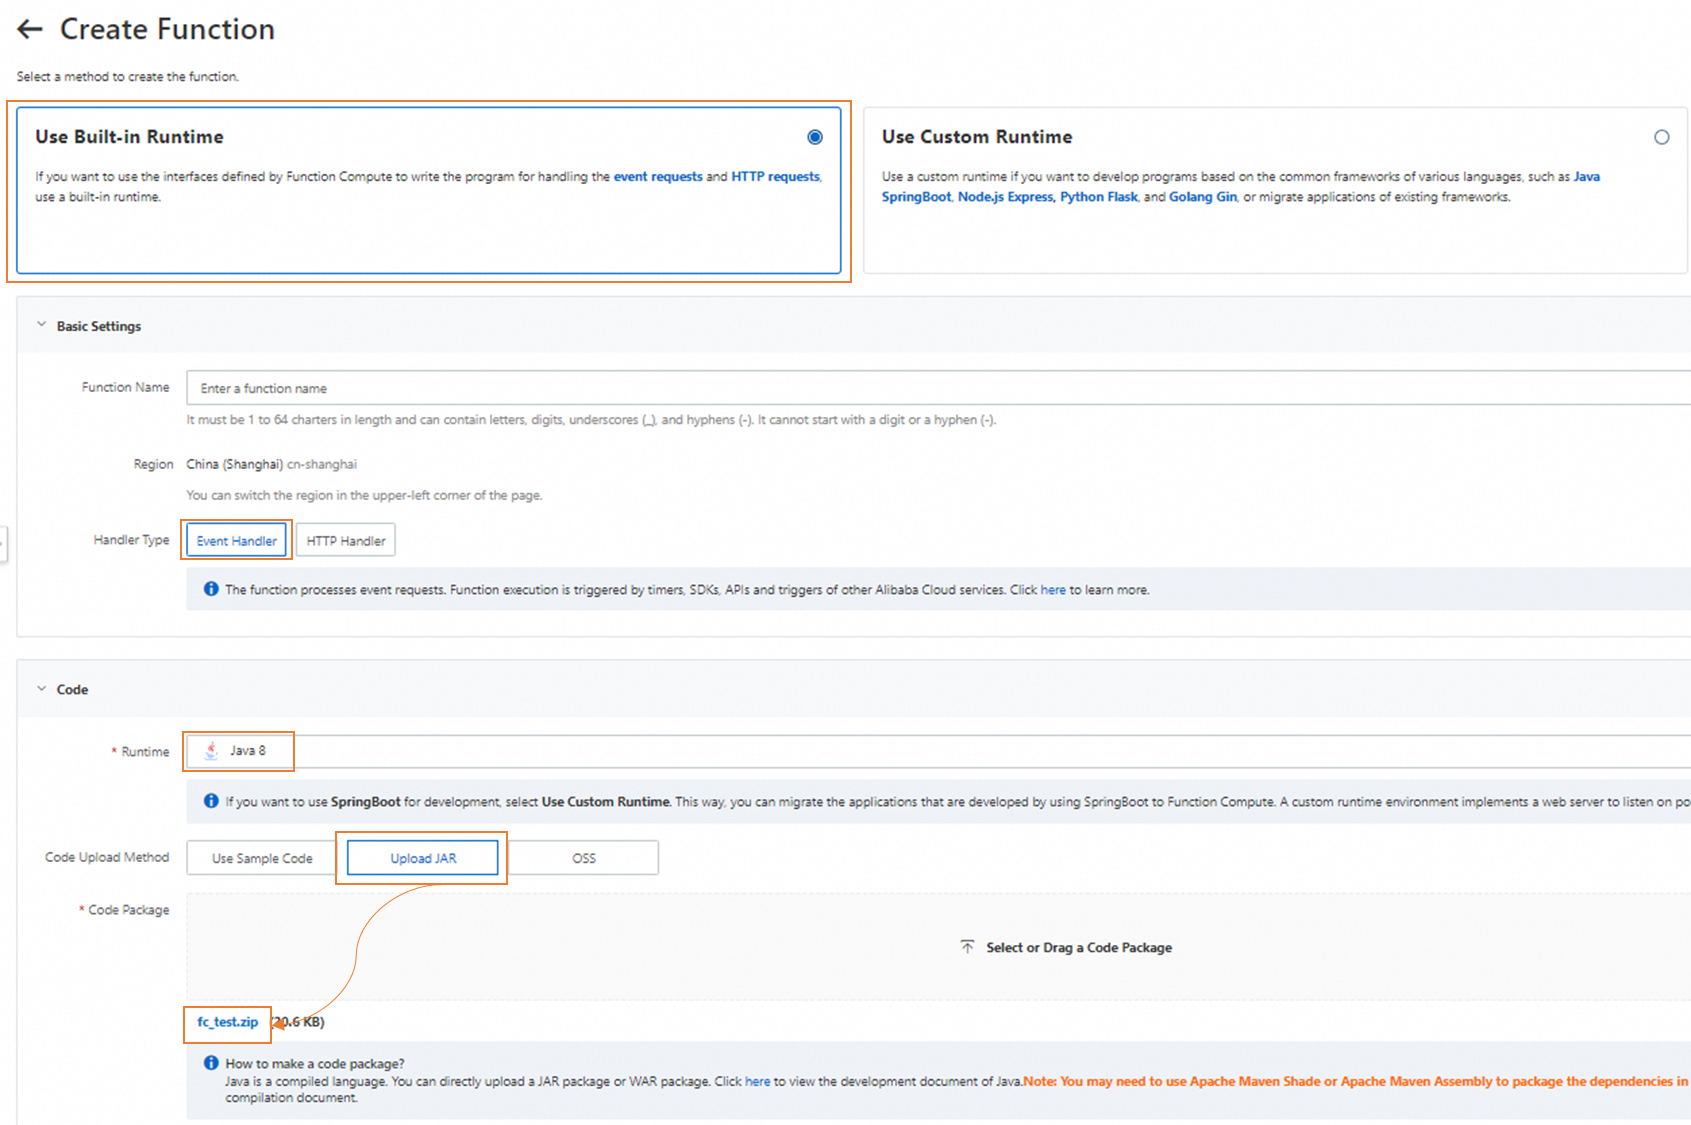Screen dimensions: 1691x1125
Task: Click the back arrow beside Create Function
Action: [30, 30]
